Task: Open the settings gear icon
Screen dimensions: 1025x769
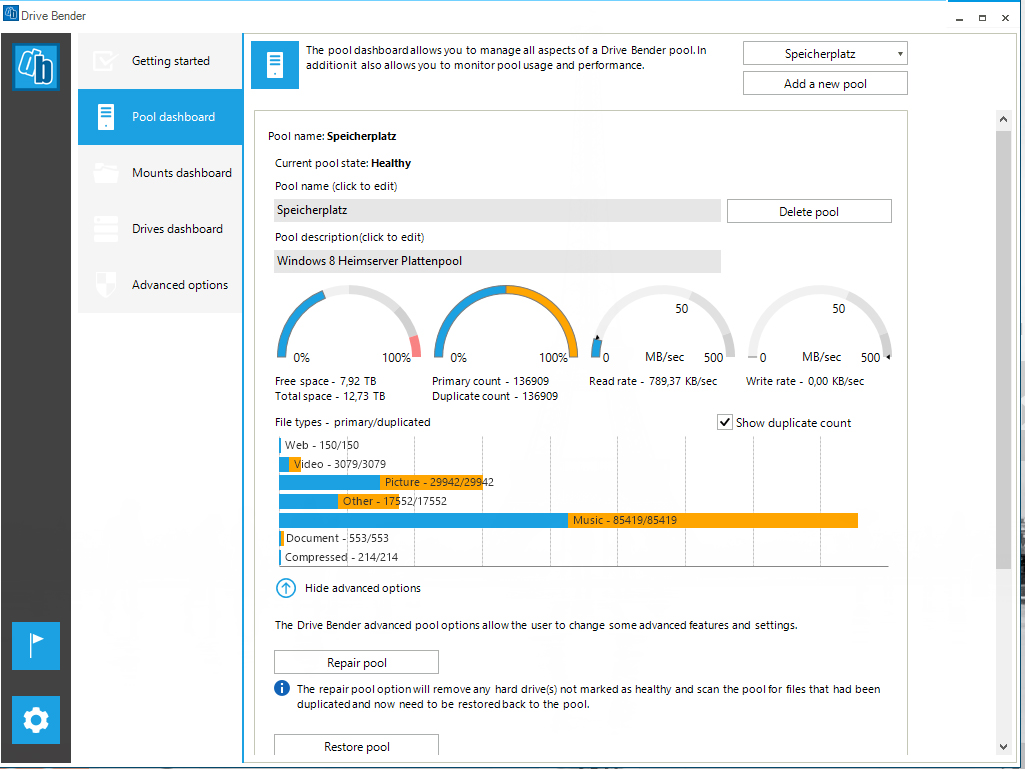Action: pos(36,720)
